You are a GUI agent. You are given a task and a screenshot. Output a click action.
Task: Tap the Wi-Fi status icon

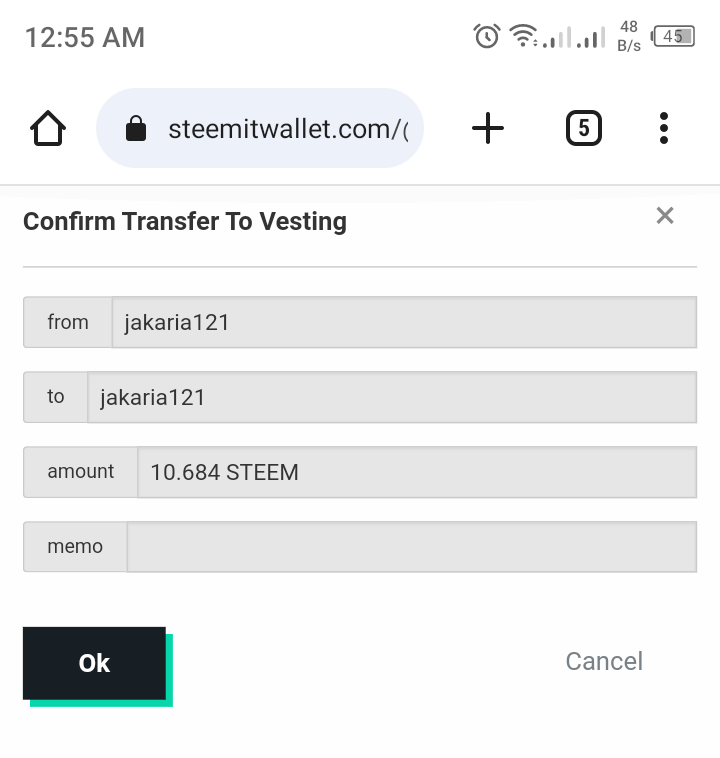[x=523, y=36]
